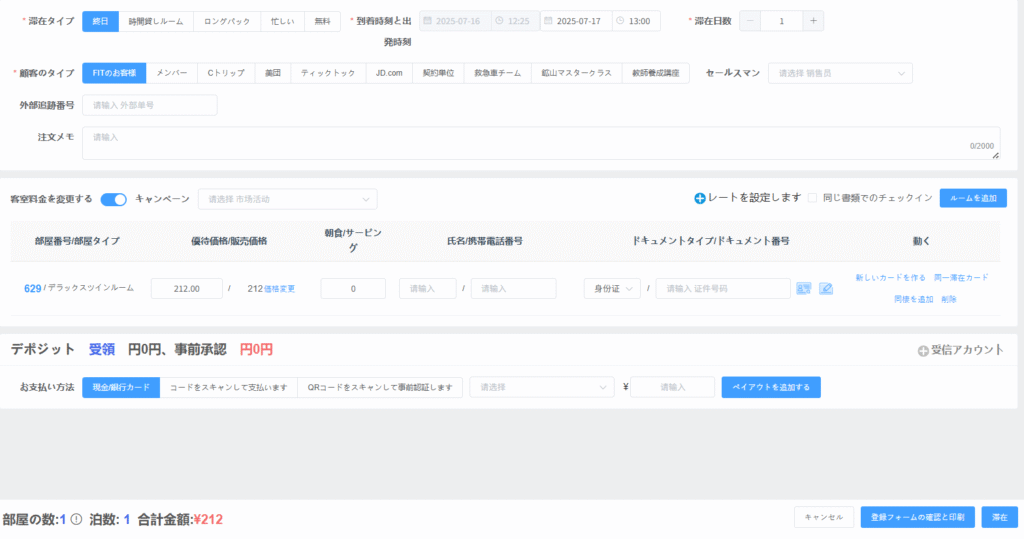
Task: Select 忙しい stay type
Action: click(x=282, y=21)
